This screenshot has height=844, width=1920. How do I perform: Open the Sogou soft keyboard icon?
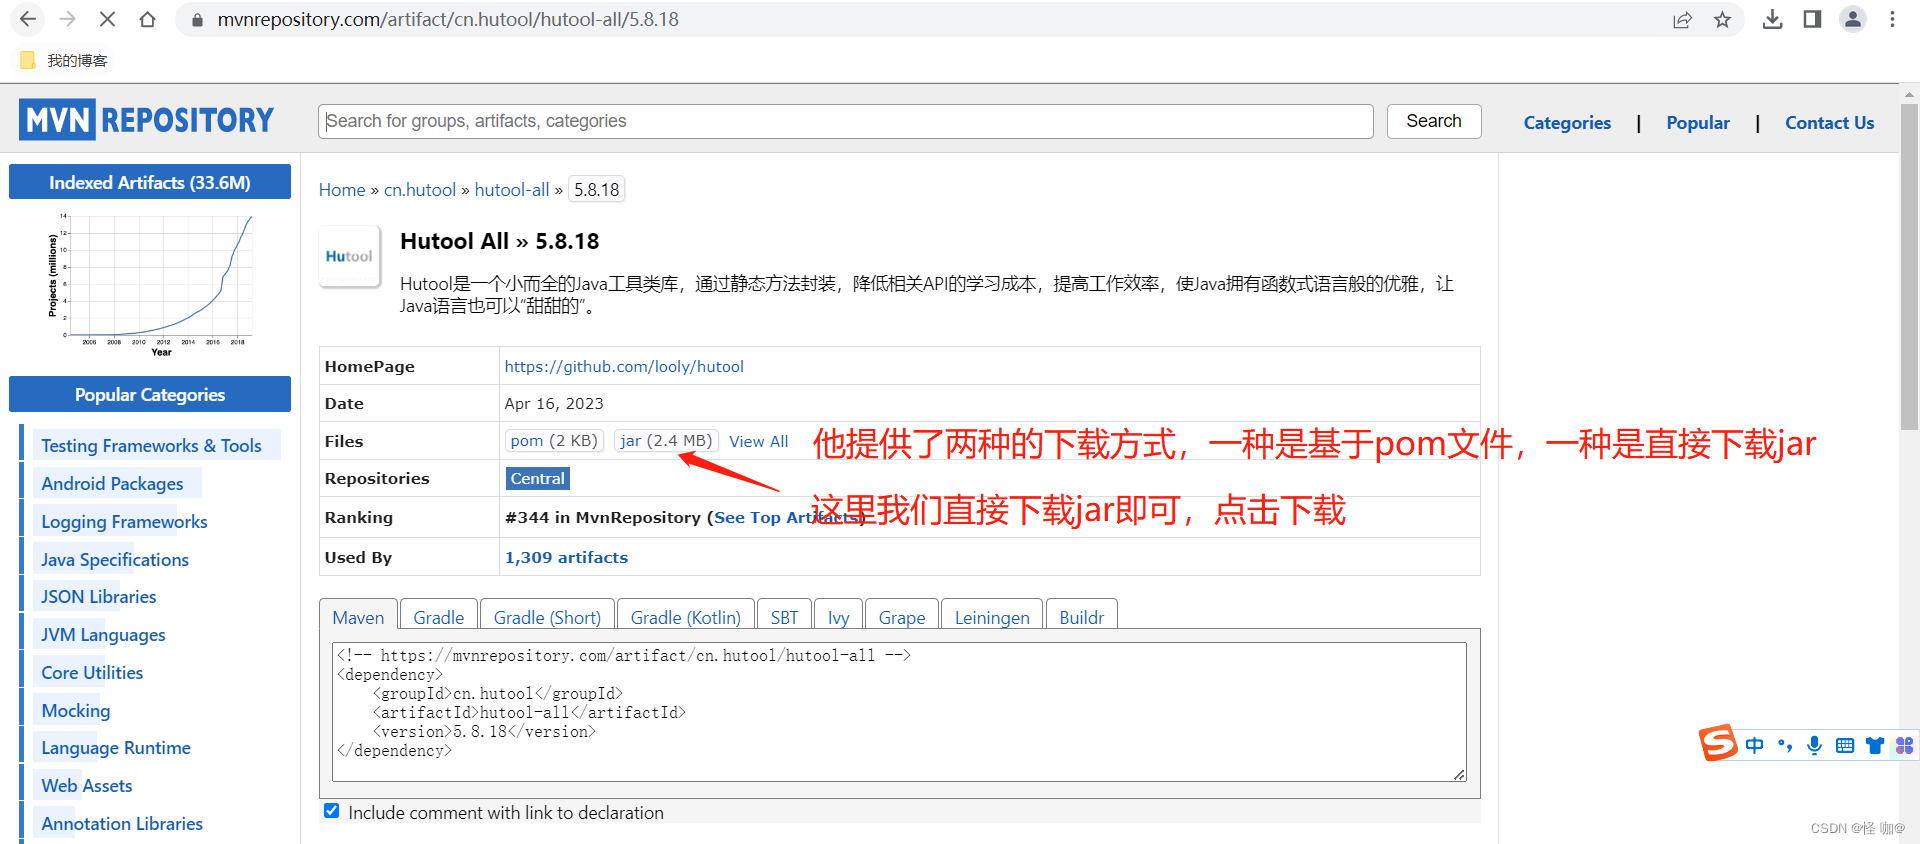coord(1845,745)
